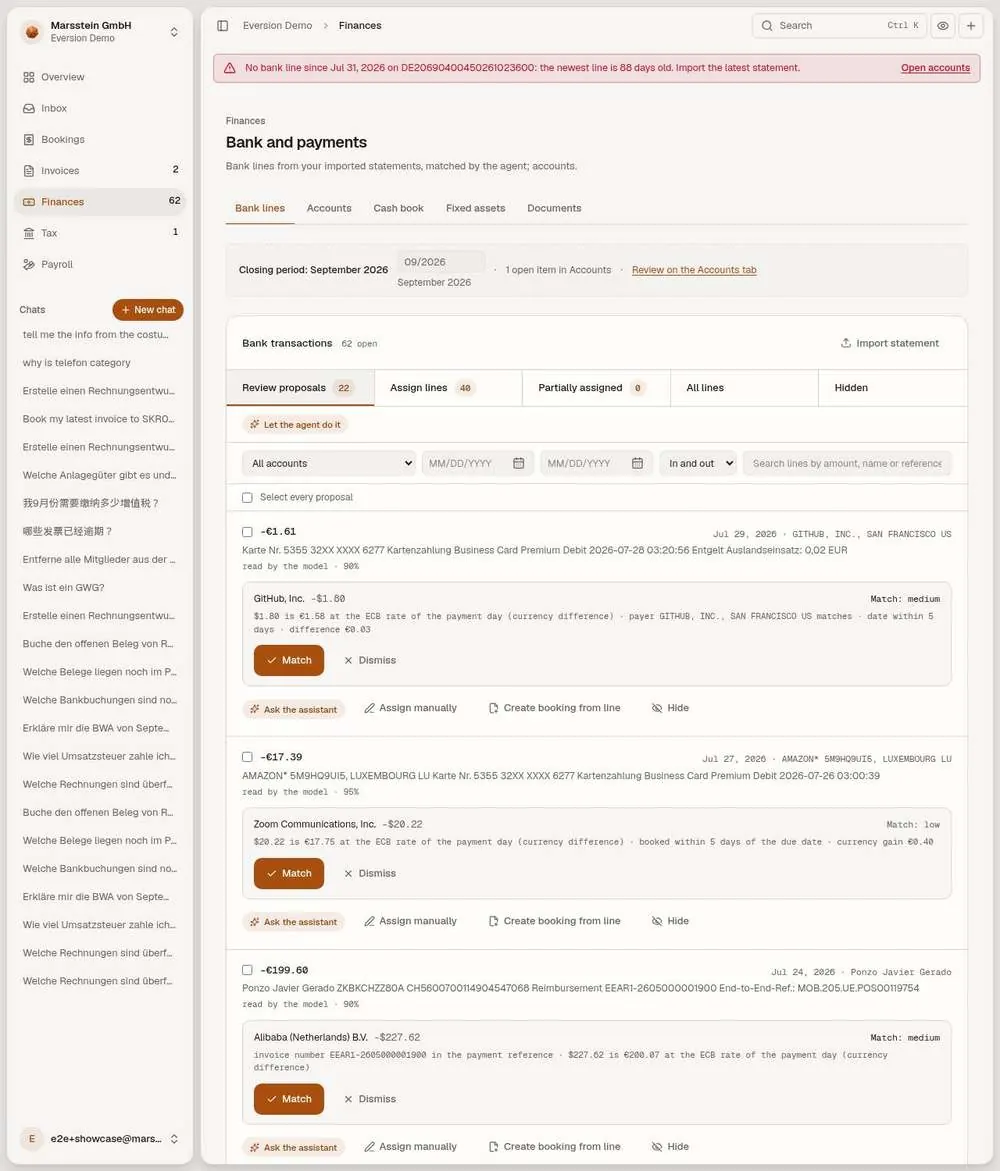Open Invoices in sidebar
The height and width of the screenshot is (1171, 1000).
99,170
